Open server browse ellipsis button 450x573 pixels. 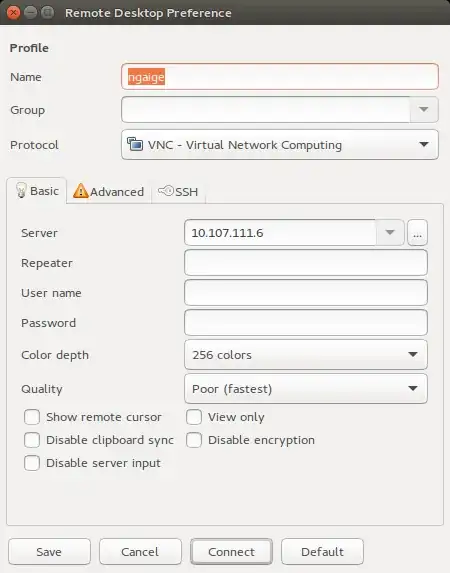click(x=417, y=233)
